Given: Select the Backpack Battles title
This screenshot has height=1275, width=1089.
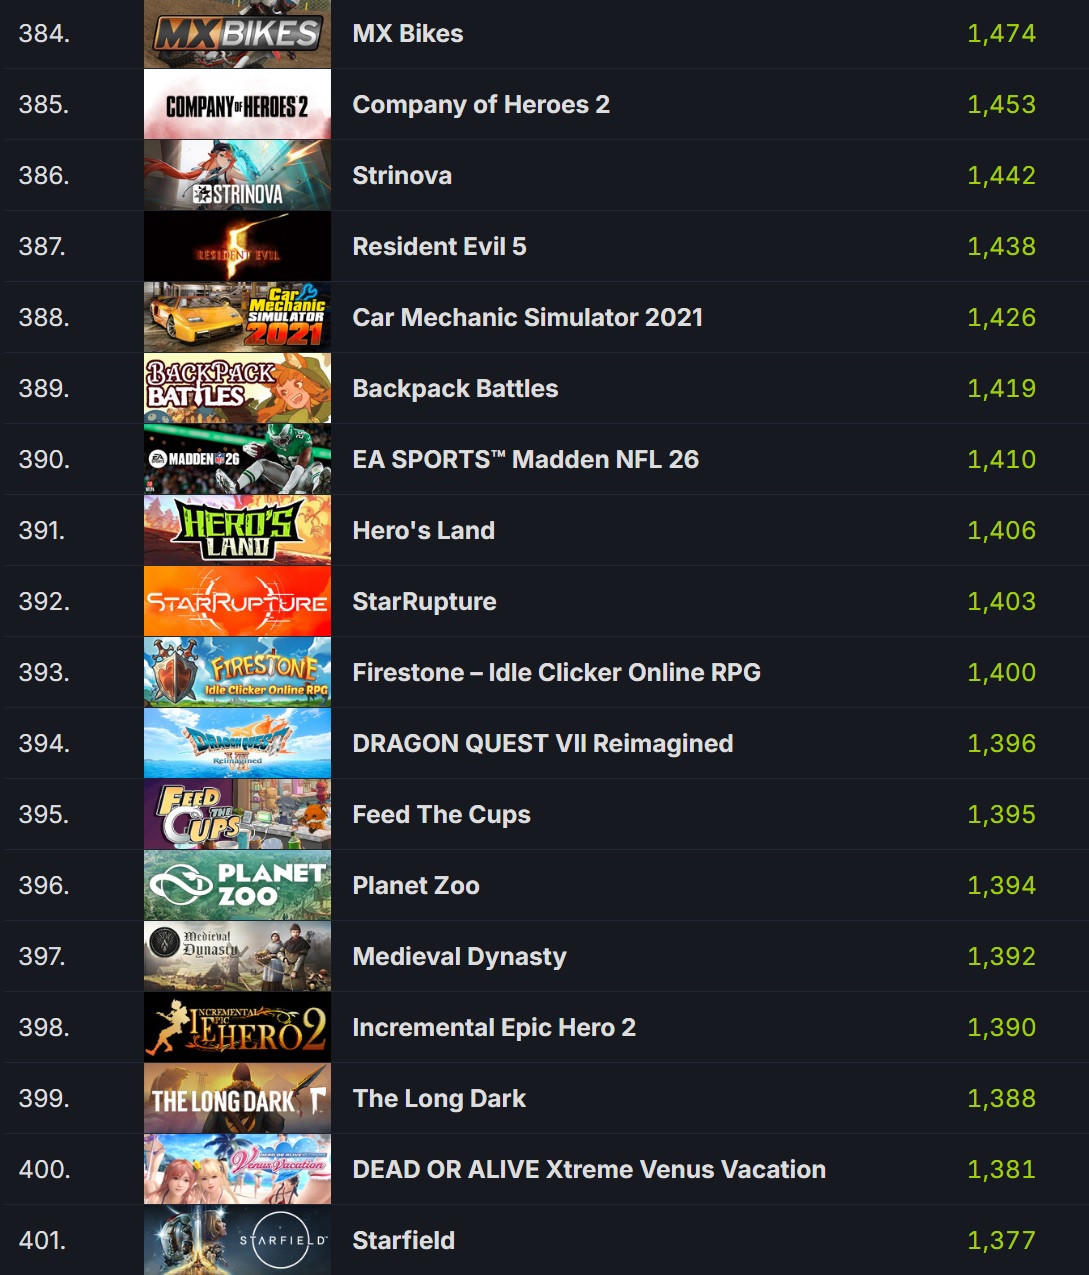Looking at the screenshot, I should pos(455,389).
